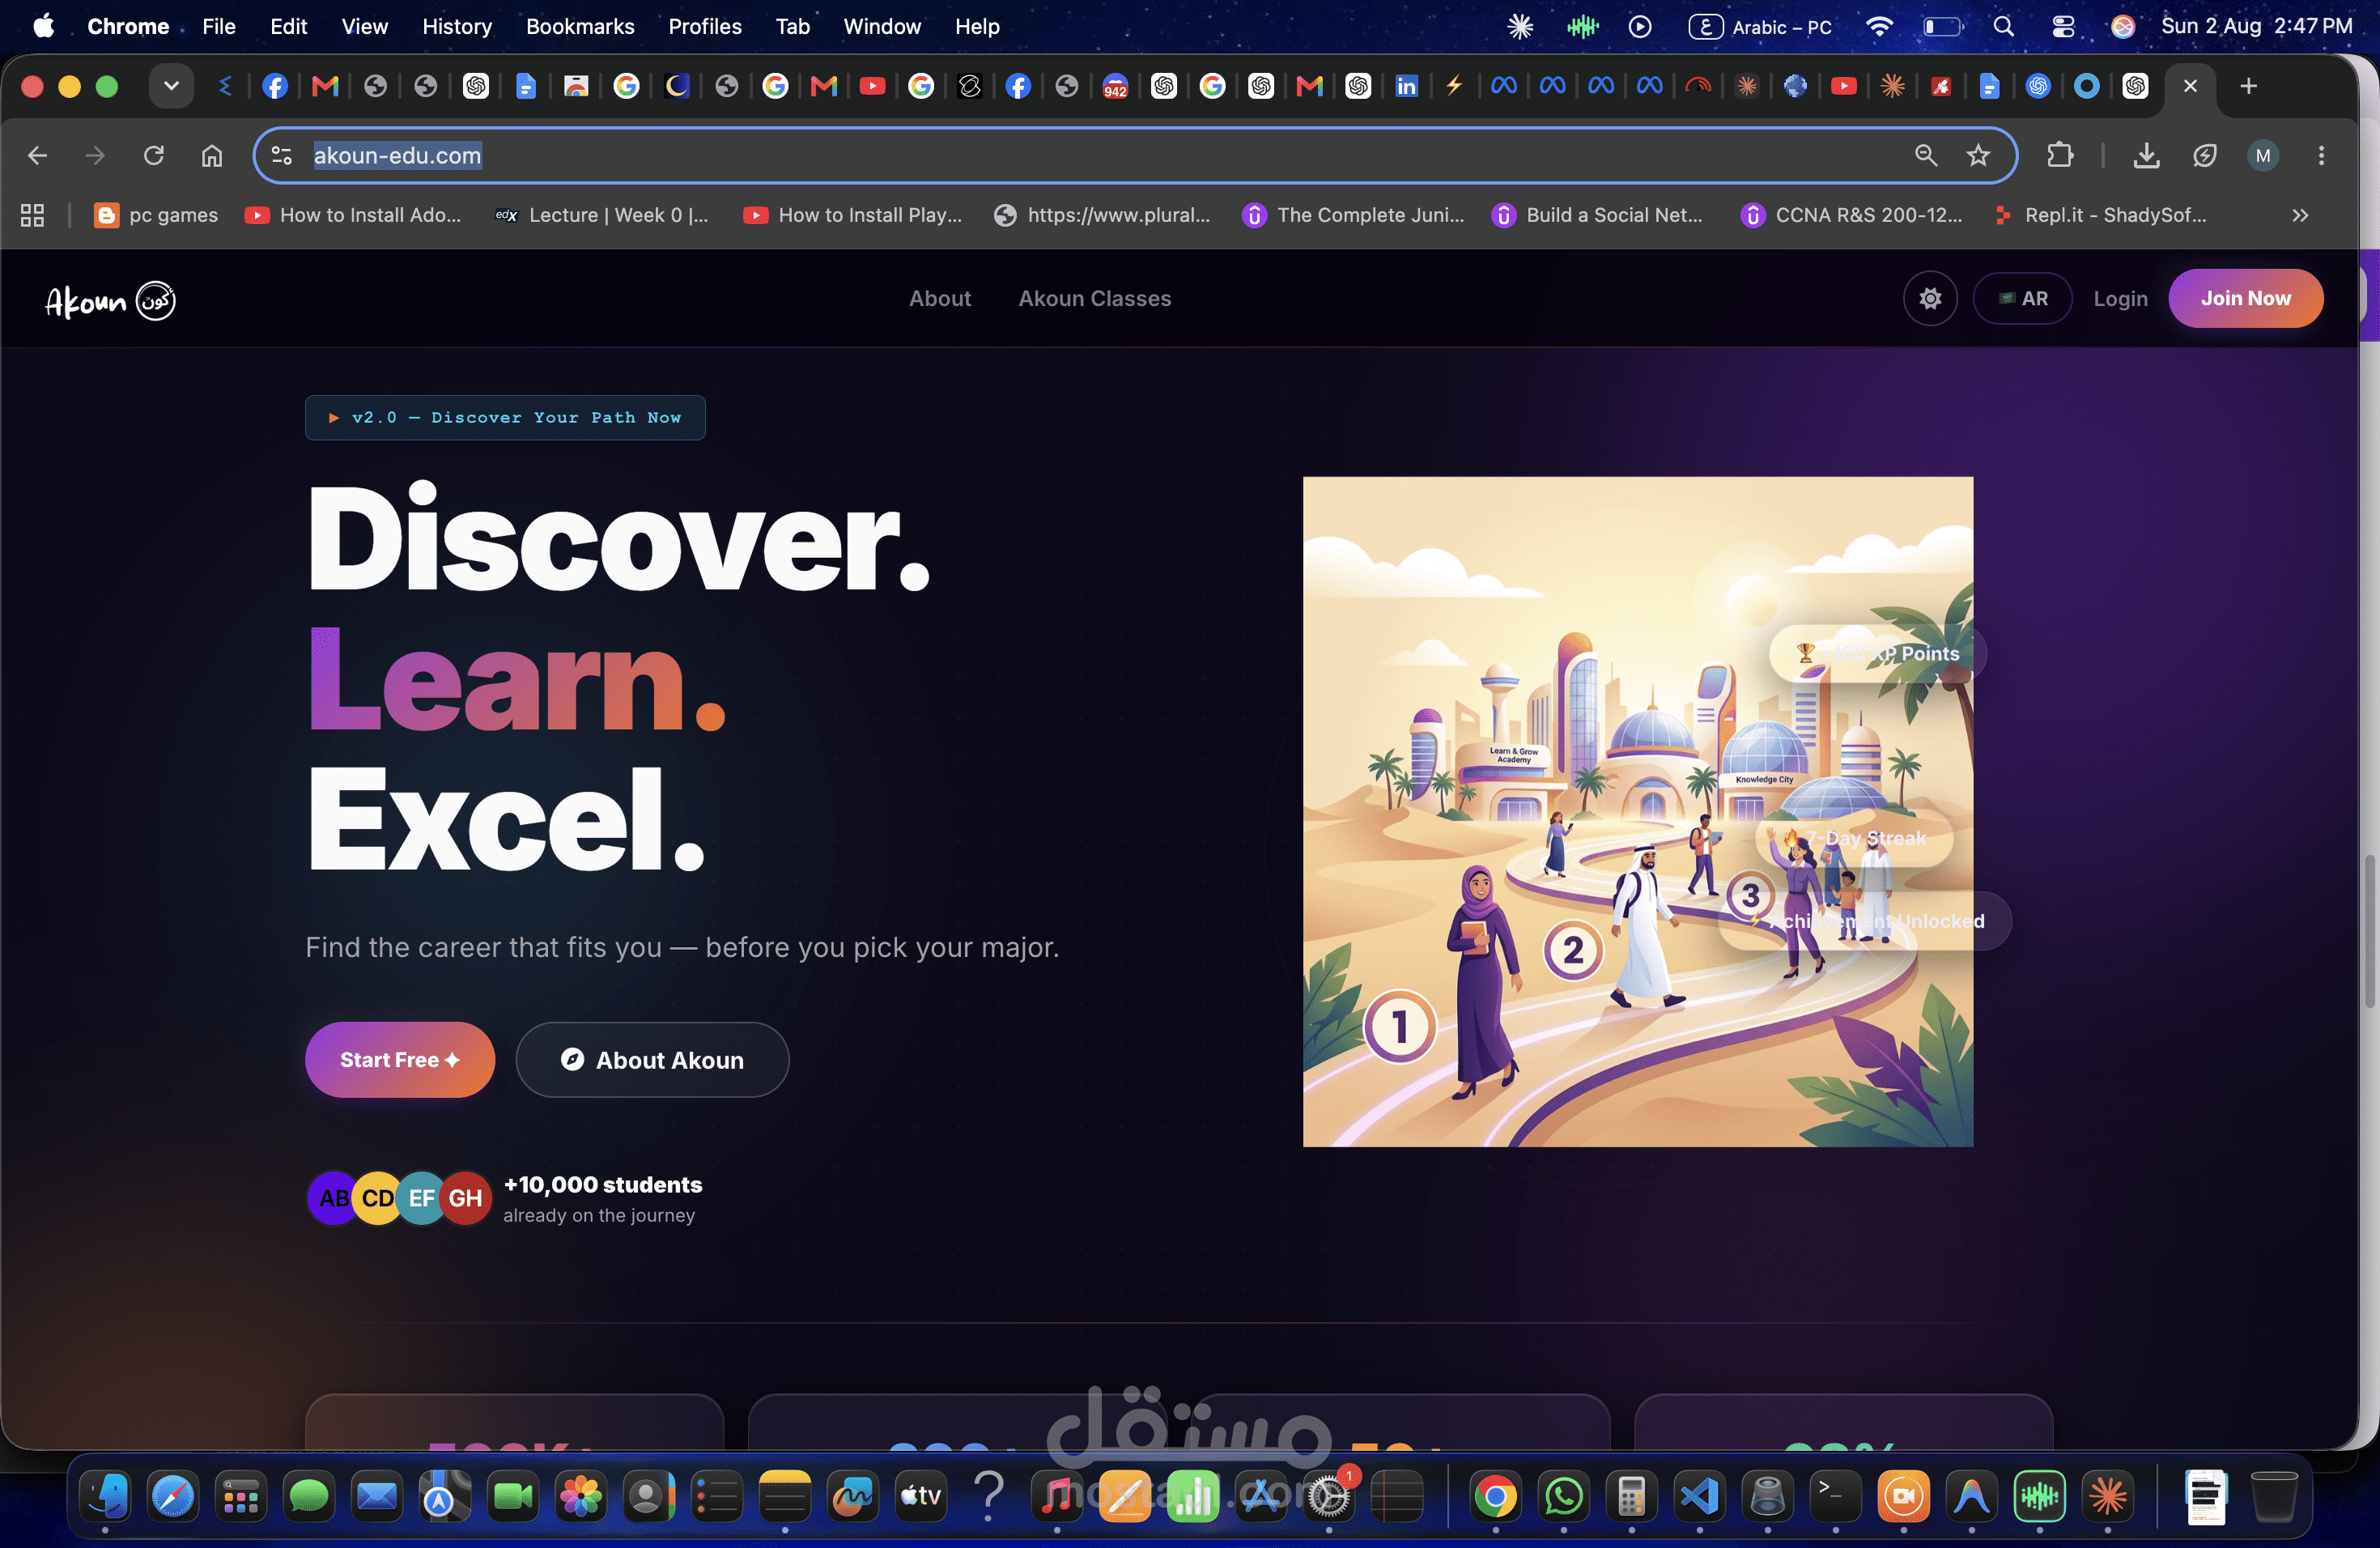The image size is (2380, 1548).
Task: Open Visual Studio Code from the Dock
Action: [x=1700, y=1496]
